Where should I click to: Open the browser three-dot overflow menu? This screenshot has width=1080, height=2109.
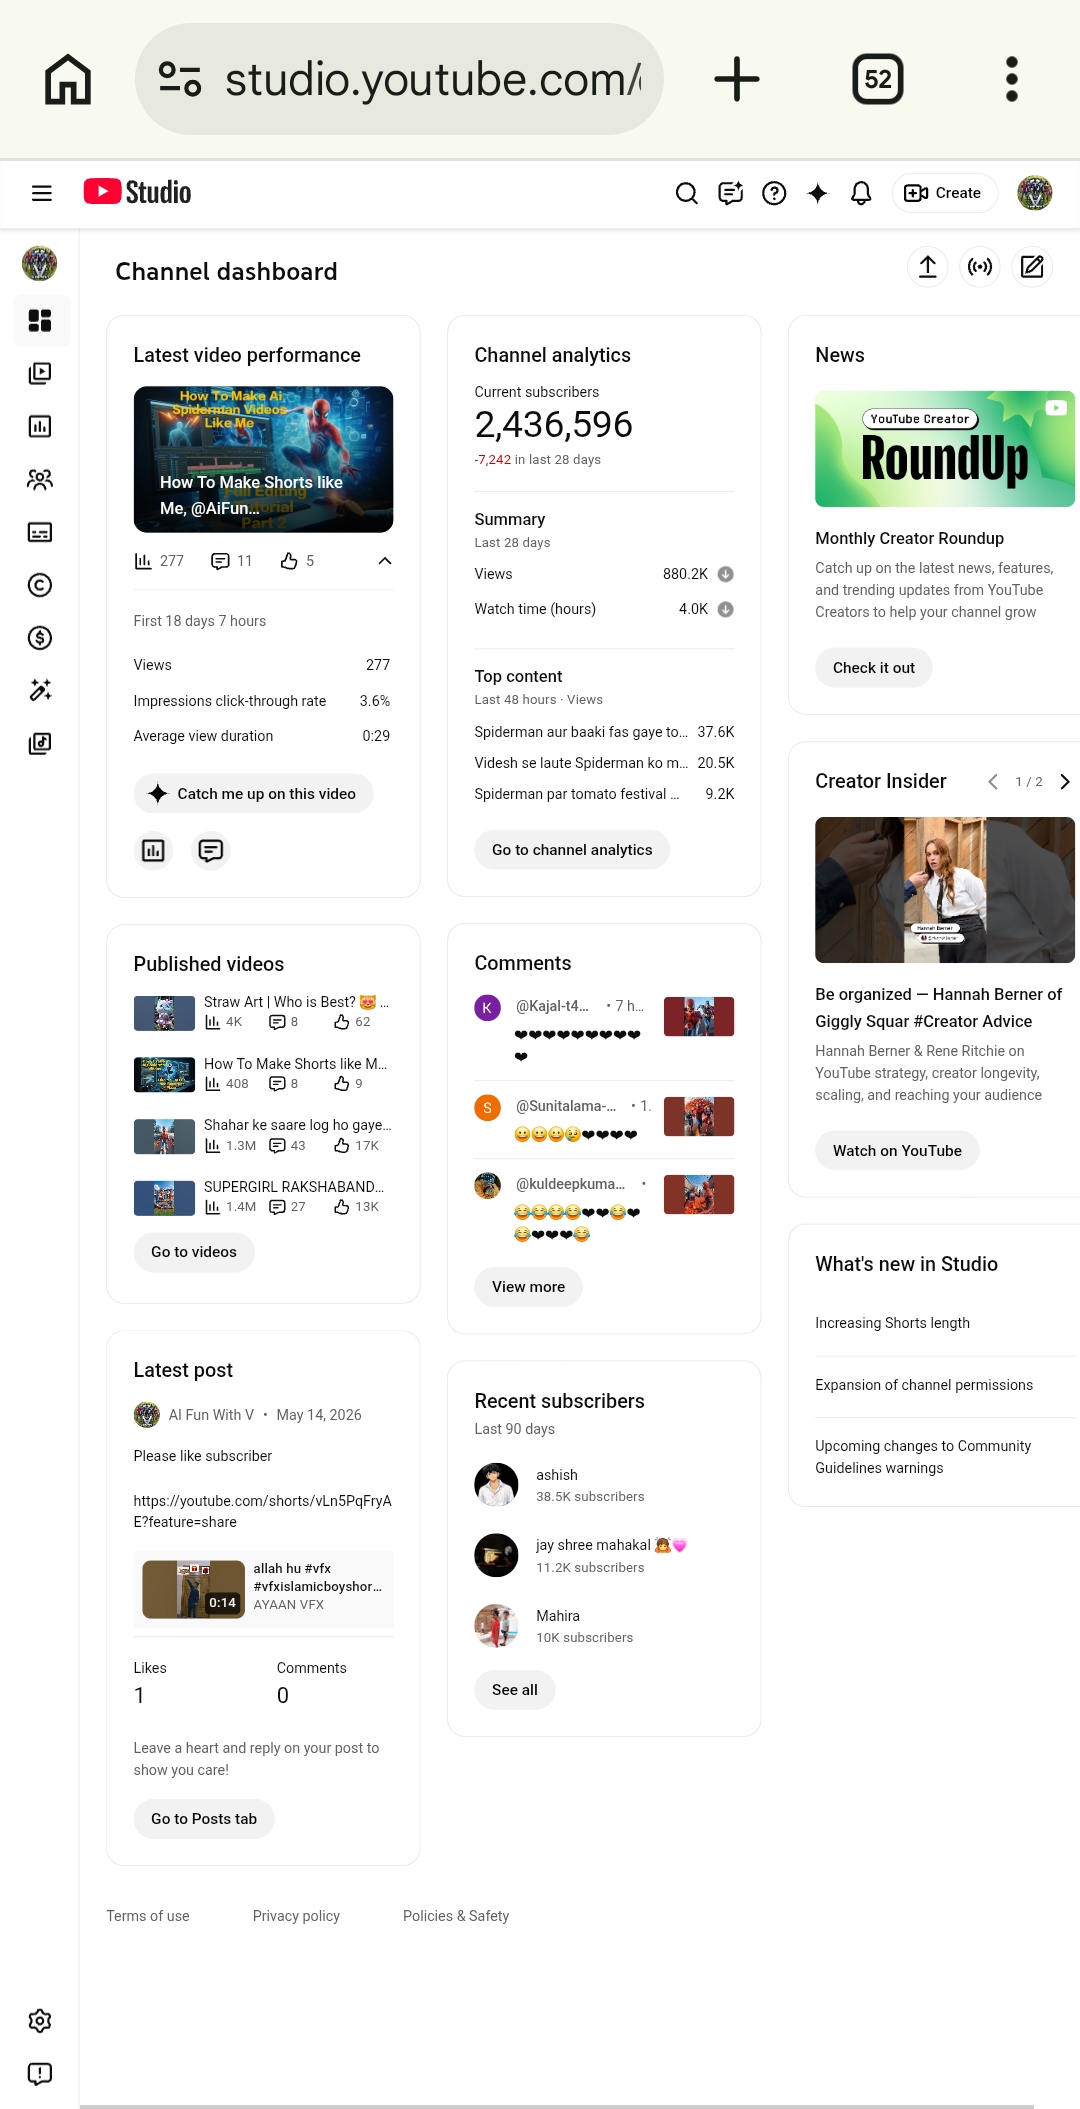(1012, 79)
